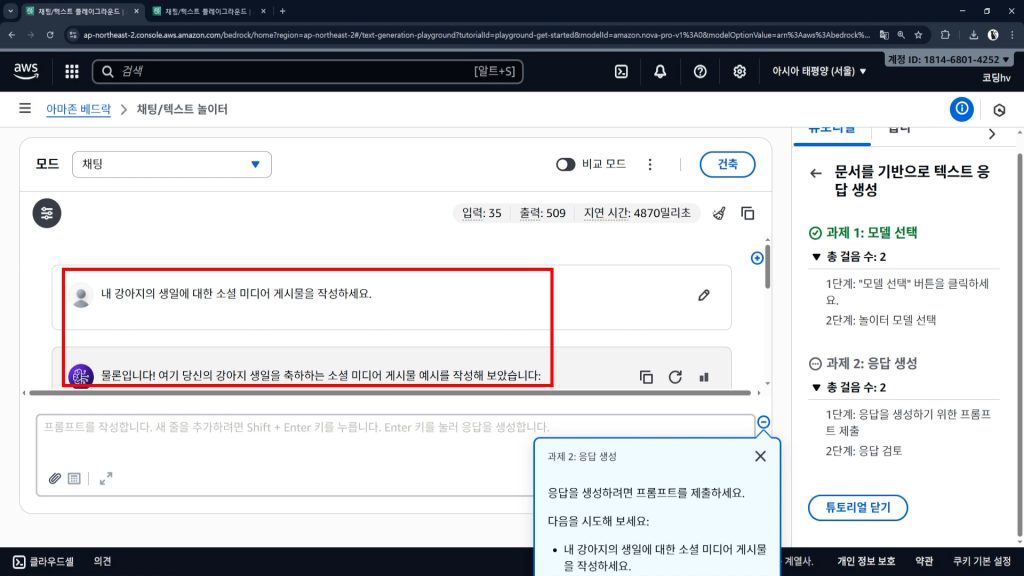
Task: Open the AWS services grid menu
Action: [x=72, y=71]
